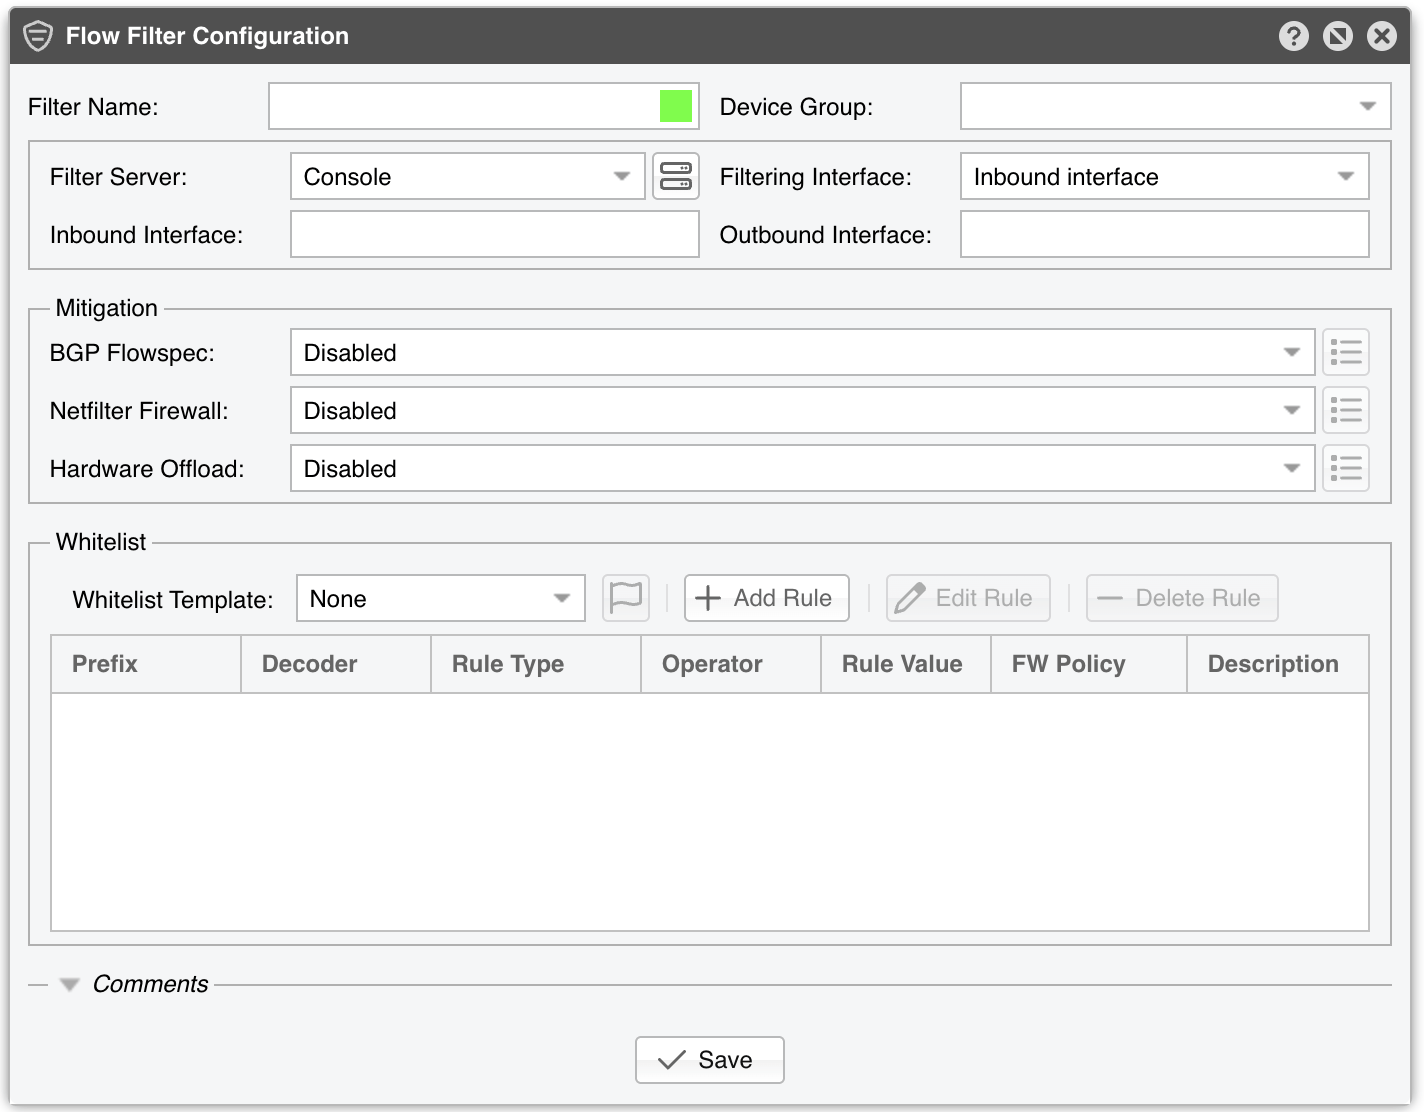Sort by the Description column header
This screenshot has height=1112, width=1424.
1278,664
